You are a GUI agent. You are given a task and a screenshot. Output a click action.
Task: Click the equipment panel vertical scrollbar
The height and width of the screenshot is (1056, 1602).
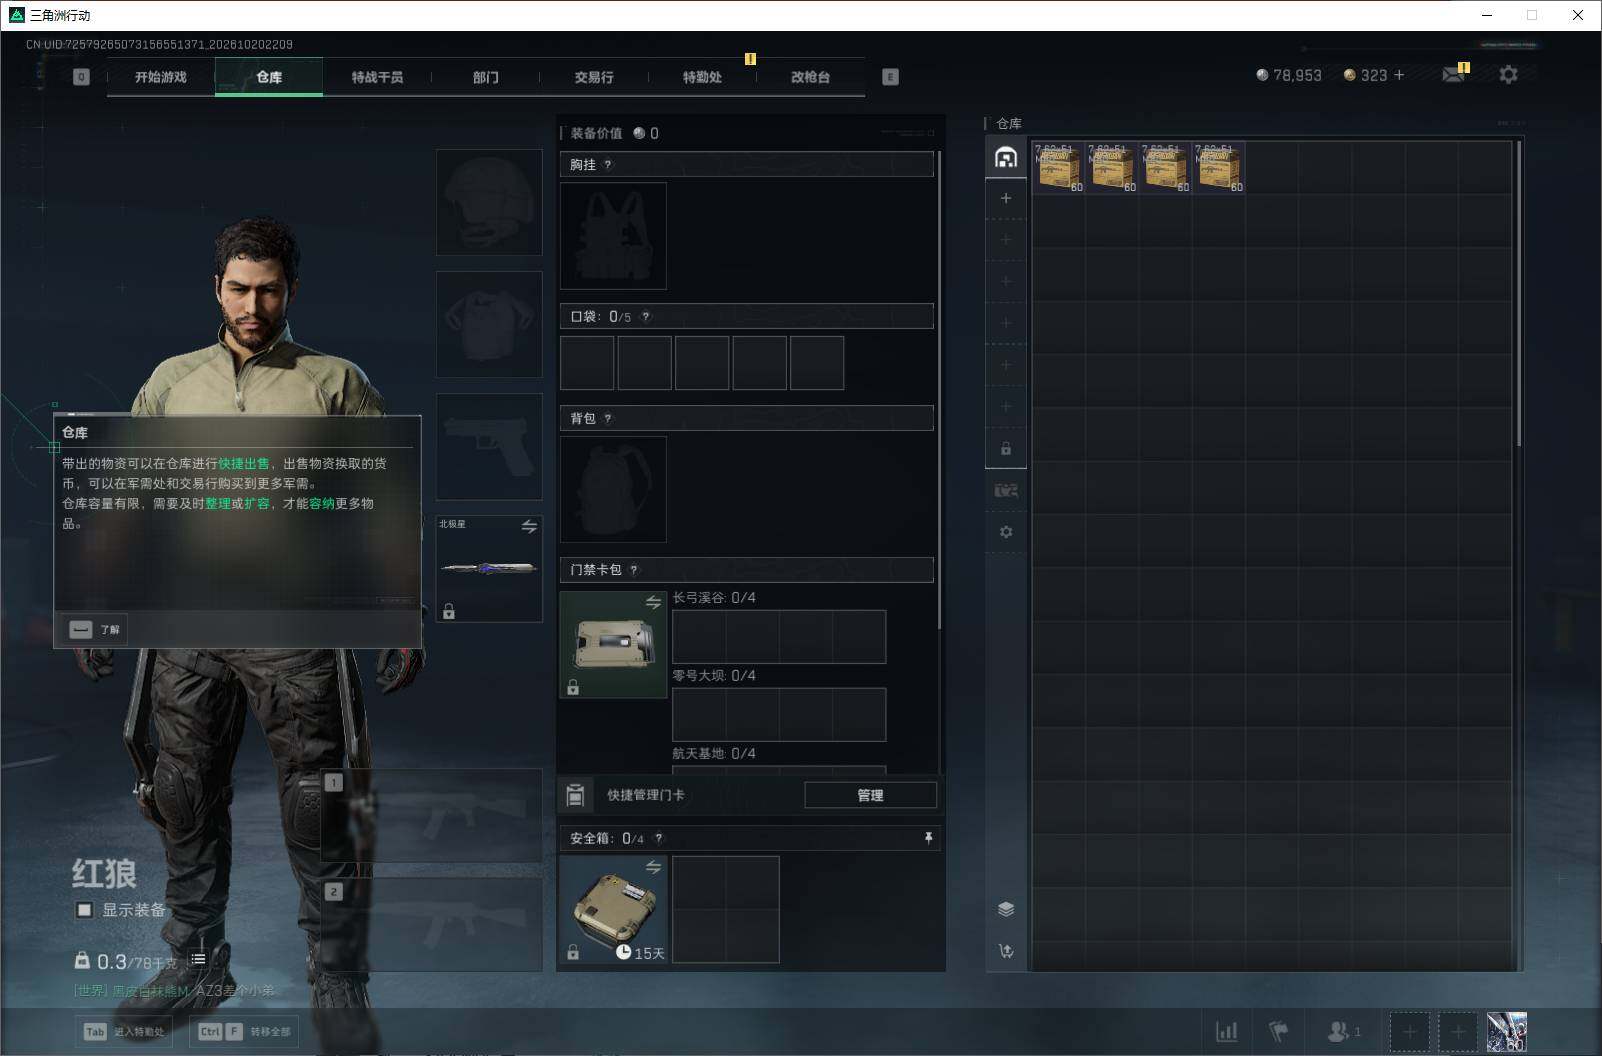click(939, 390)
